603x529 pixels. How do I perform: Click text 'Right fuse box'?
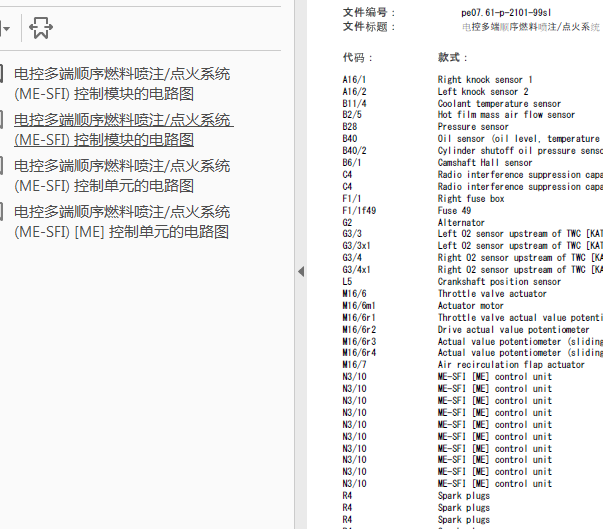471,199
